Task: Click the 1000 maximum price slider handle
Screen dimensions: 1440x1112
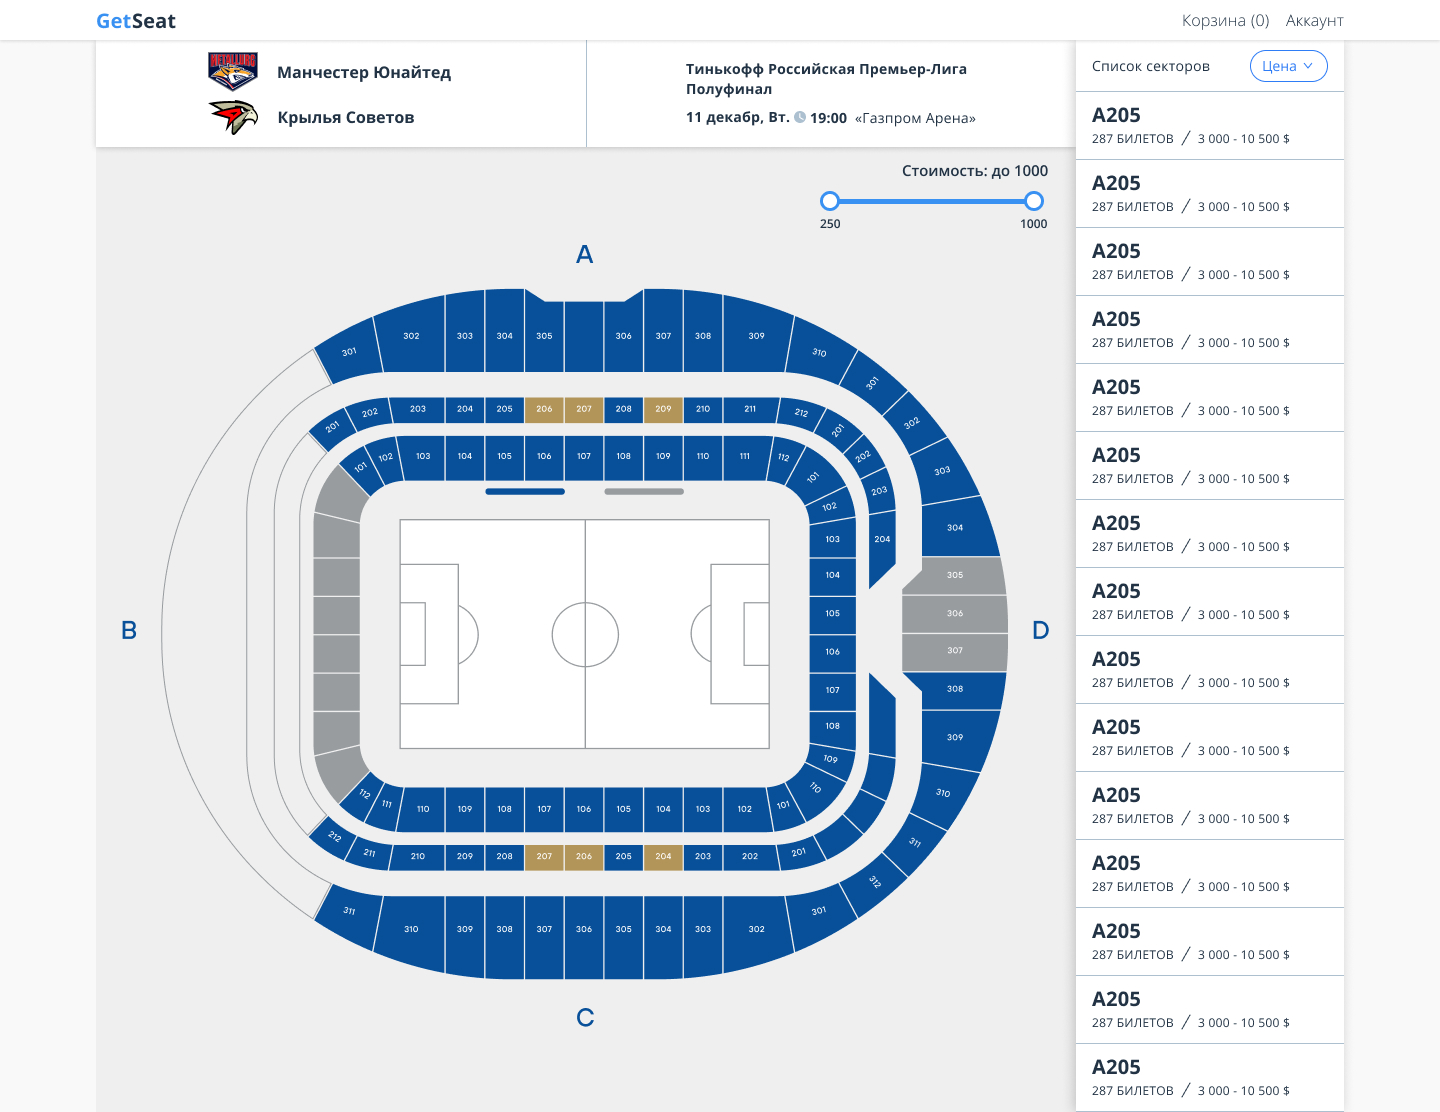Action: [x=1034, y=201]
